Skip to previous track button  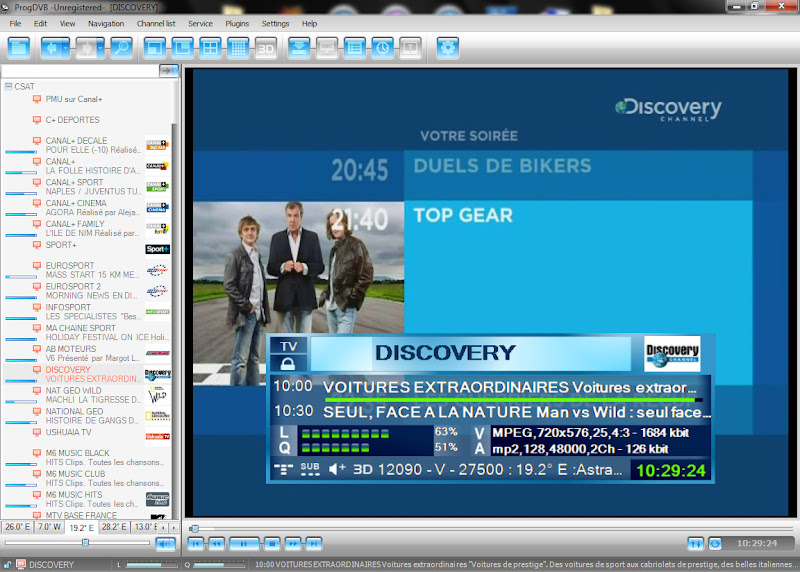tap(196, 544)
